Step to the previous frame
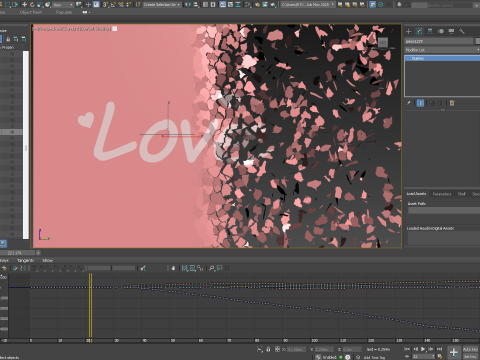The image size is (480, 360). pos(415,349)
